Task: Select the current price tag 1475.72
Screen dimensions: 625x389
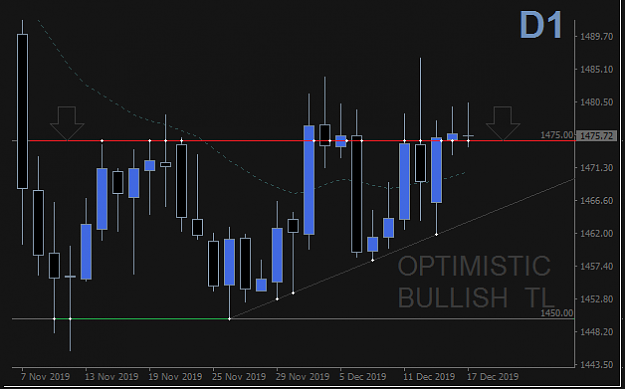Action: pyautogui.click(x=597, y=136)
